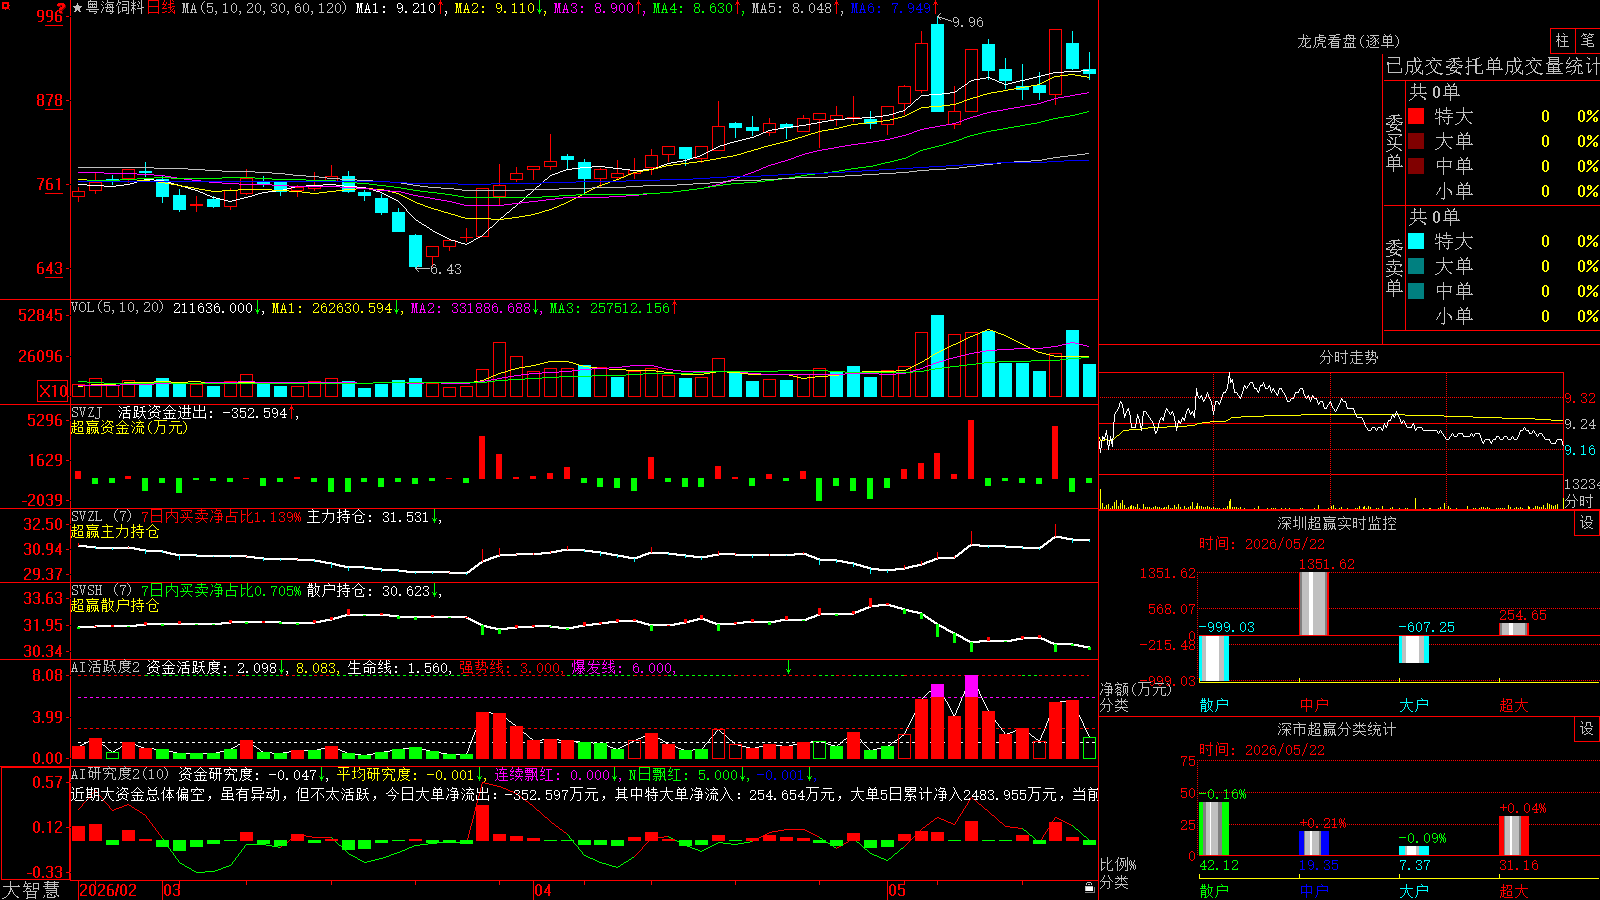
Task: Click the cyan 特大 sell order swatch
Action: tap(1416, 241)
